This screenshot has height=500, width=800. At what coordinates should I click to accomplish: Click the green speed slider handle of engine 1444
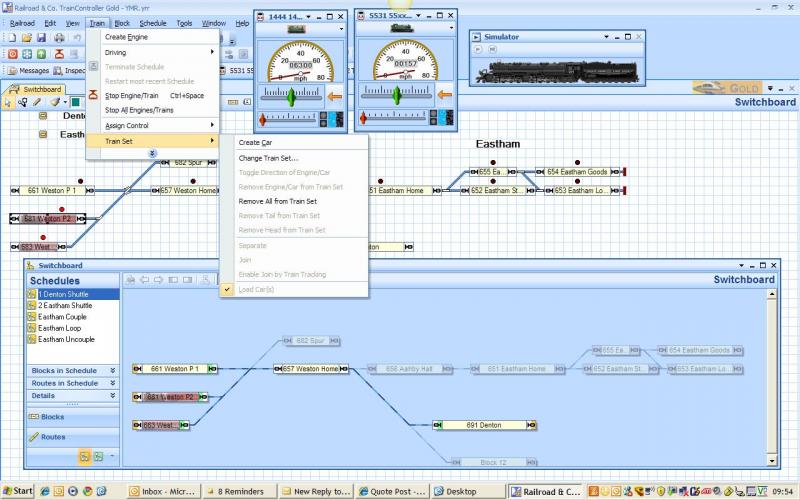point(291,97)
